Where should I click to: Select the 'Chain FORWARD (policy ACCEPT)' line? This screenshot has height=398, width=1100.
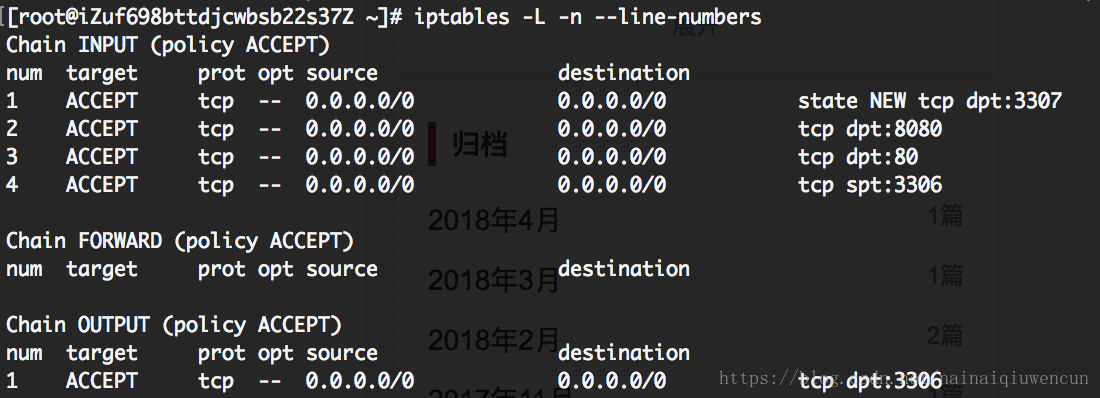(180, 241)
